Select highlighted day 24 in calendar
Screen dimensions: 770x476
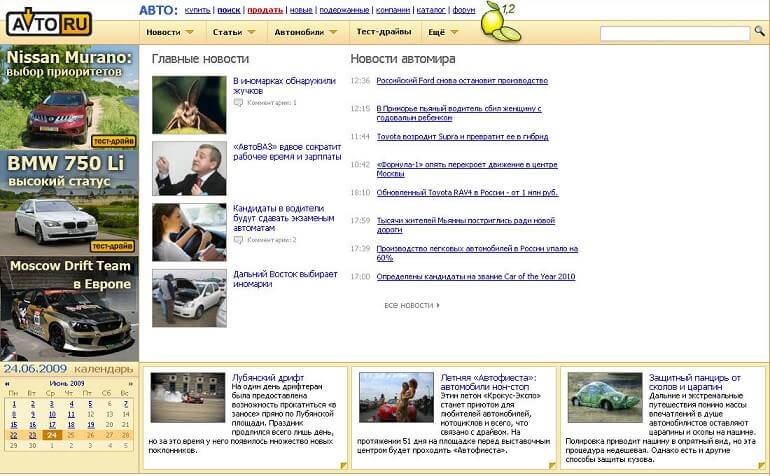pos(52,435)
